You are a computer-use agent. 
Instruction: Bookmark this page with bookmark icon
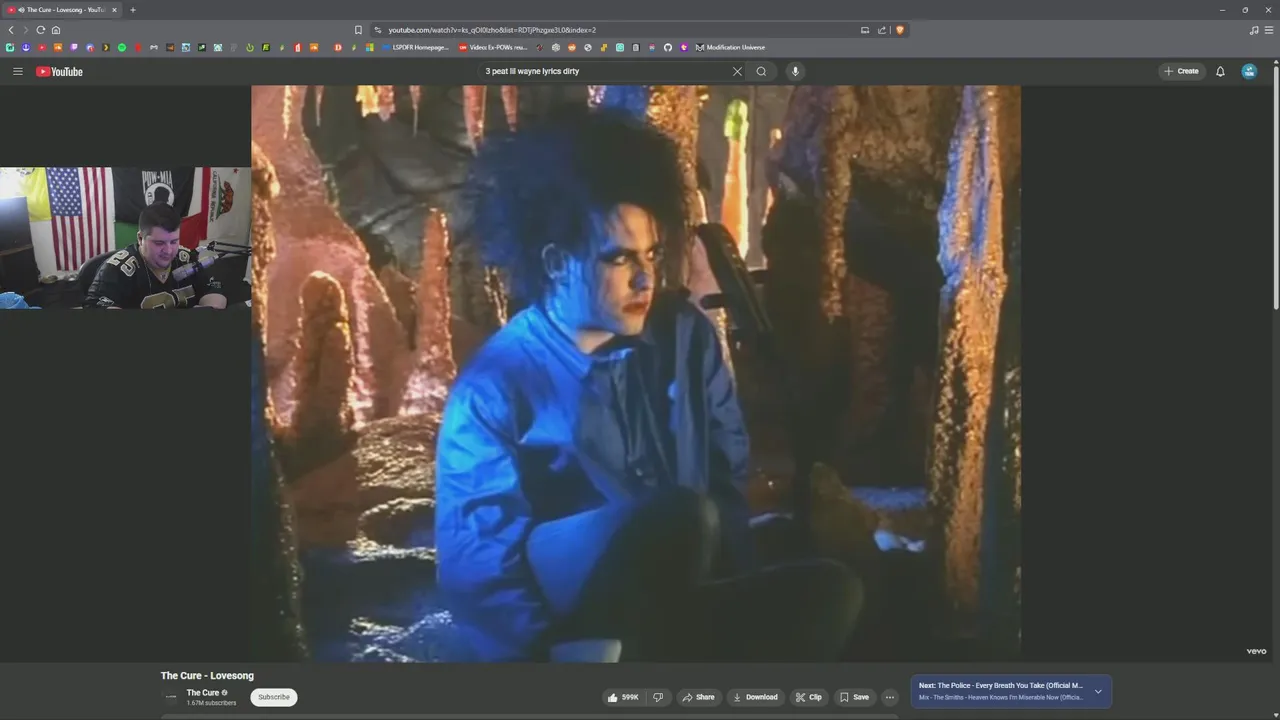(x=358, y=30)
